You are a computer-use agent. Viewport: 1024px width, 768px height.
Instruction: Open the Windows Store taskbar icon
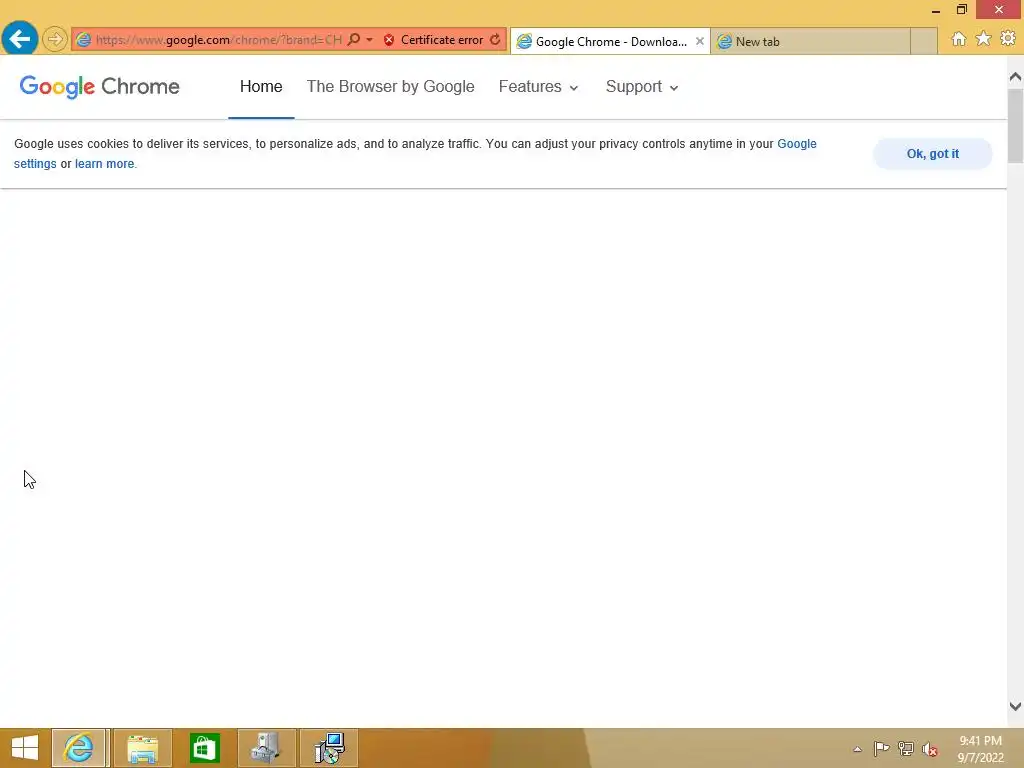(x=204, y=748)
